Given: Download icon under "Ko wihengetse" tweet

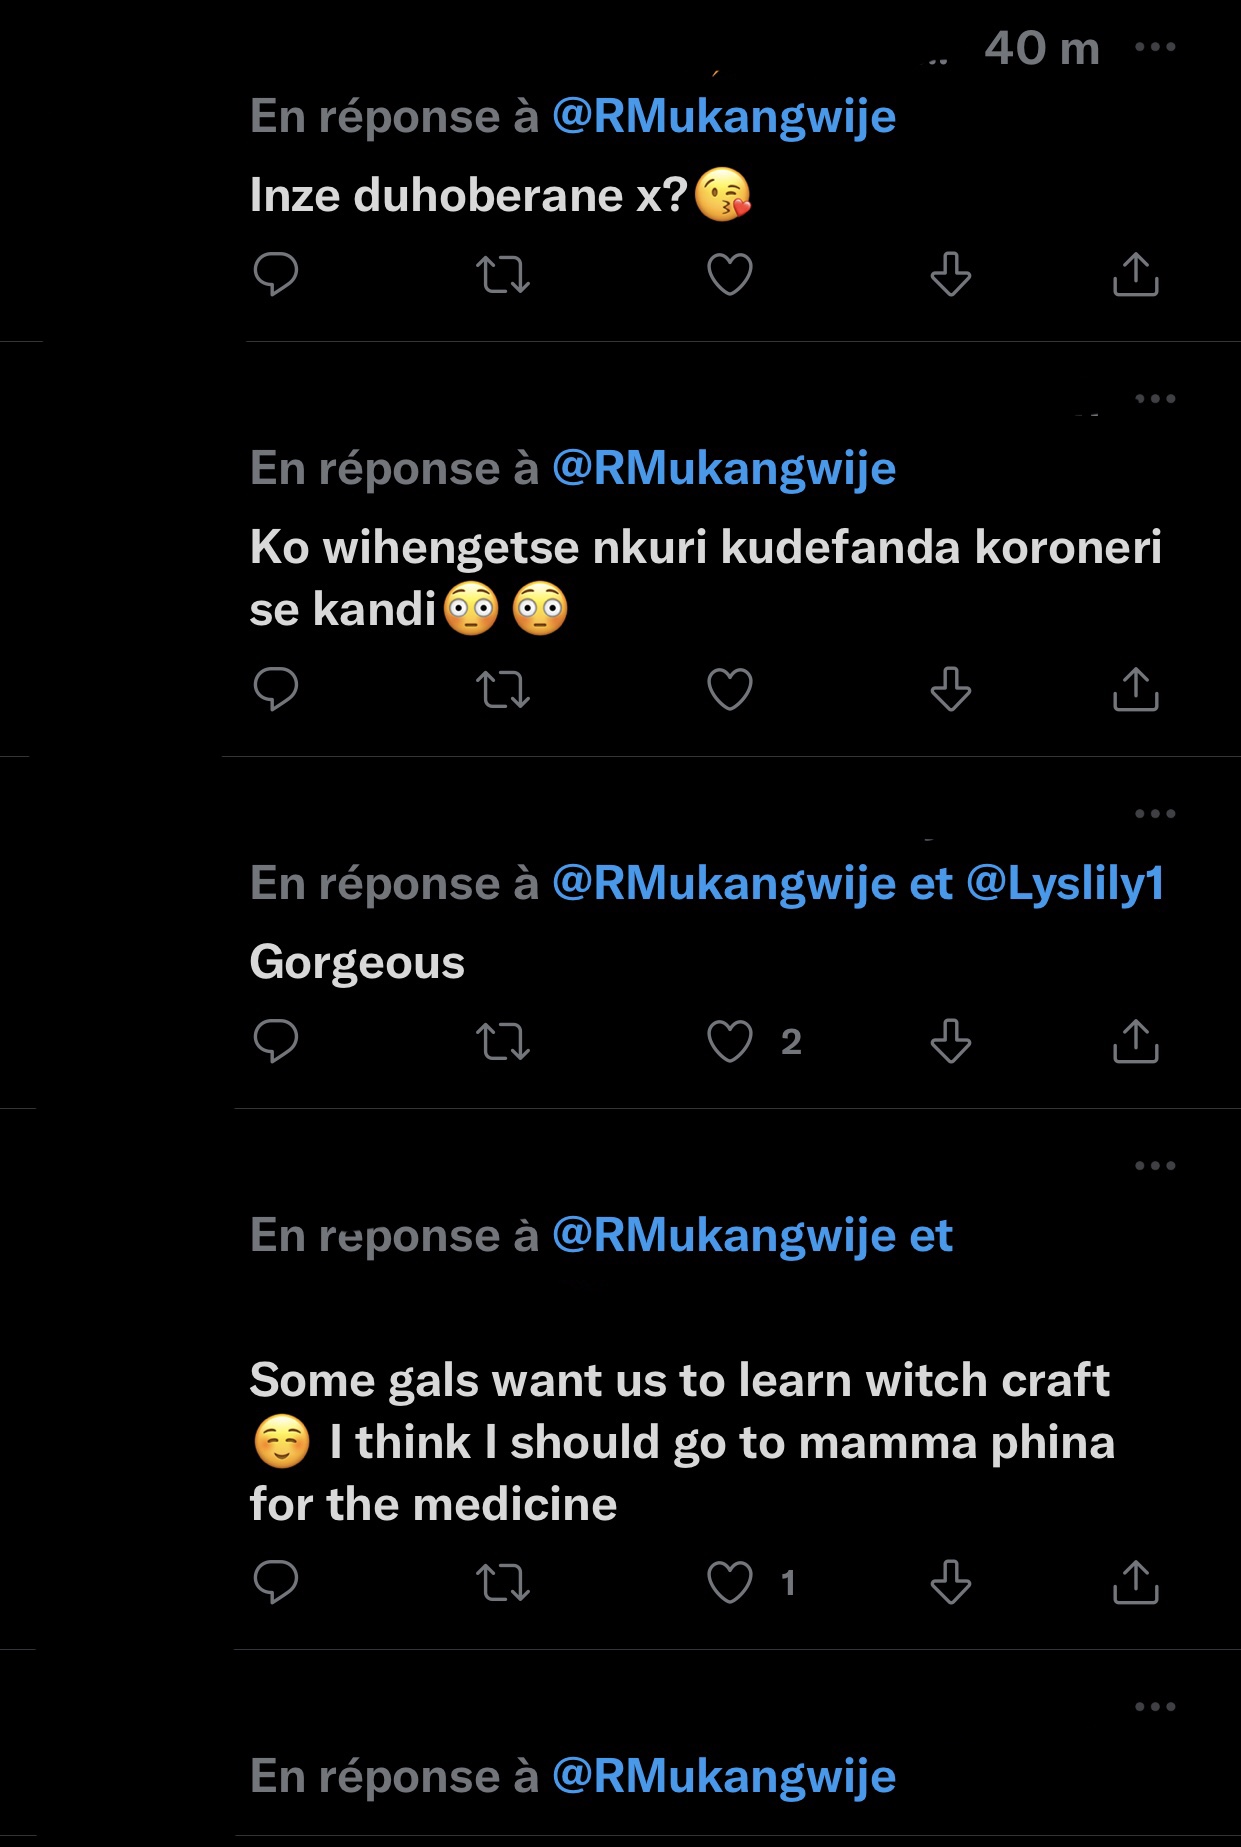Looking at the screenshot, I should click(950, 689).
